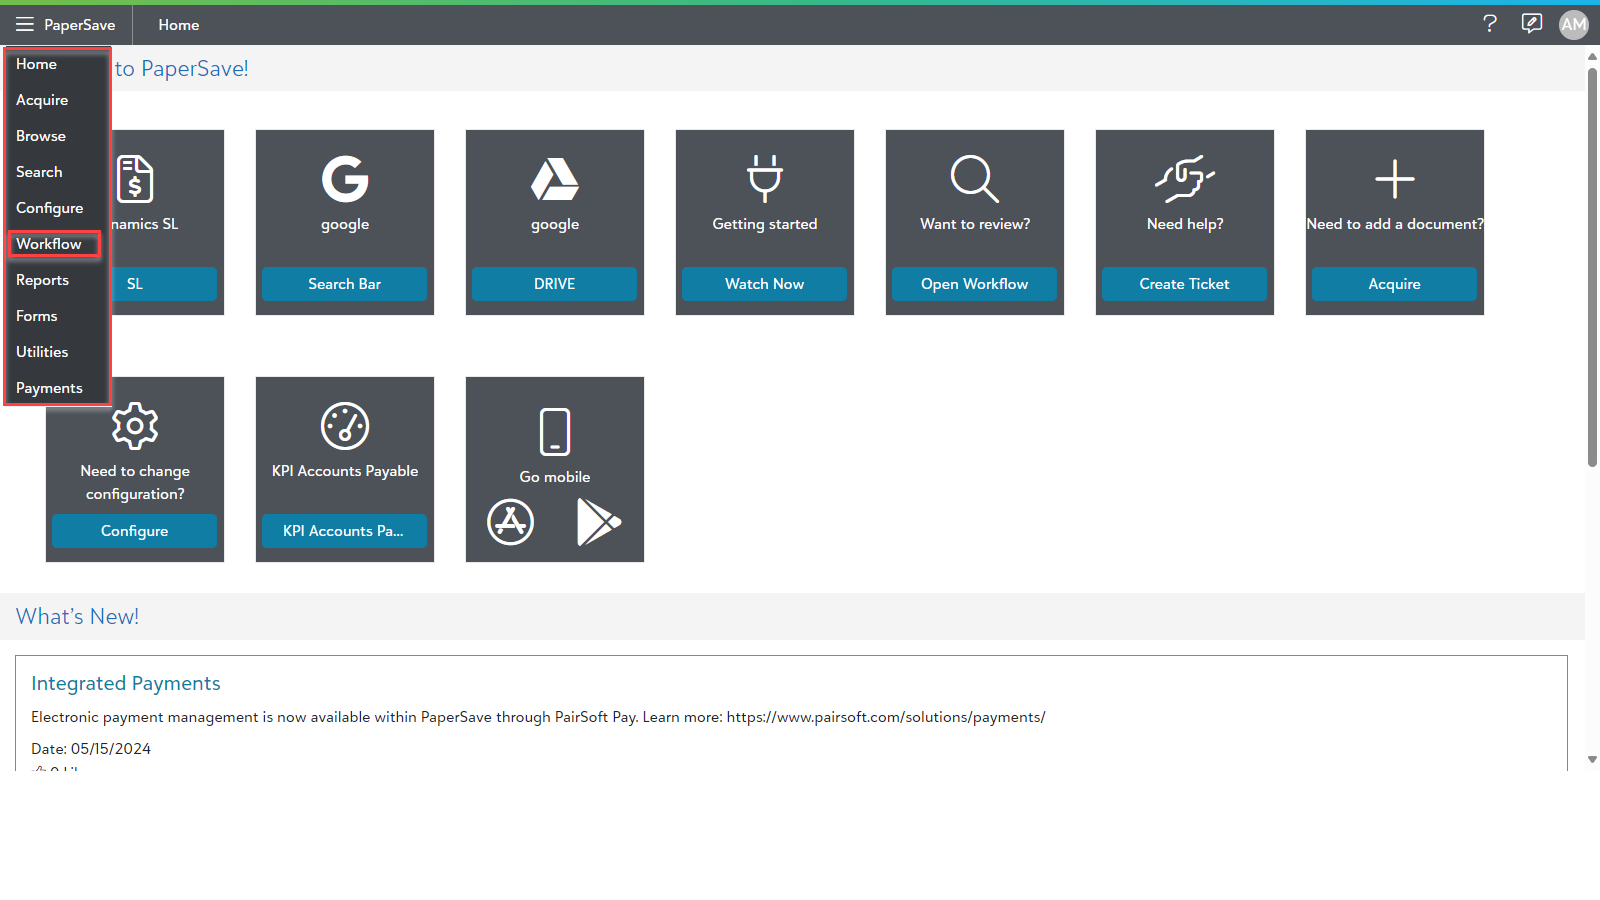Open the Integrated Payments news heading
This screenshot has height=900, width=1600.
coord(126,683)
